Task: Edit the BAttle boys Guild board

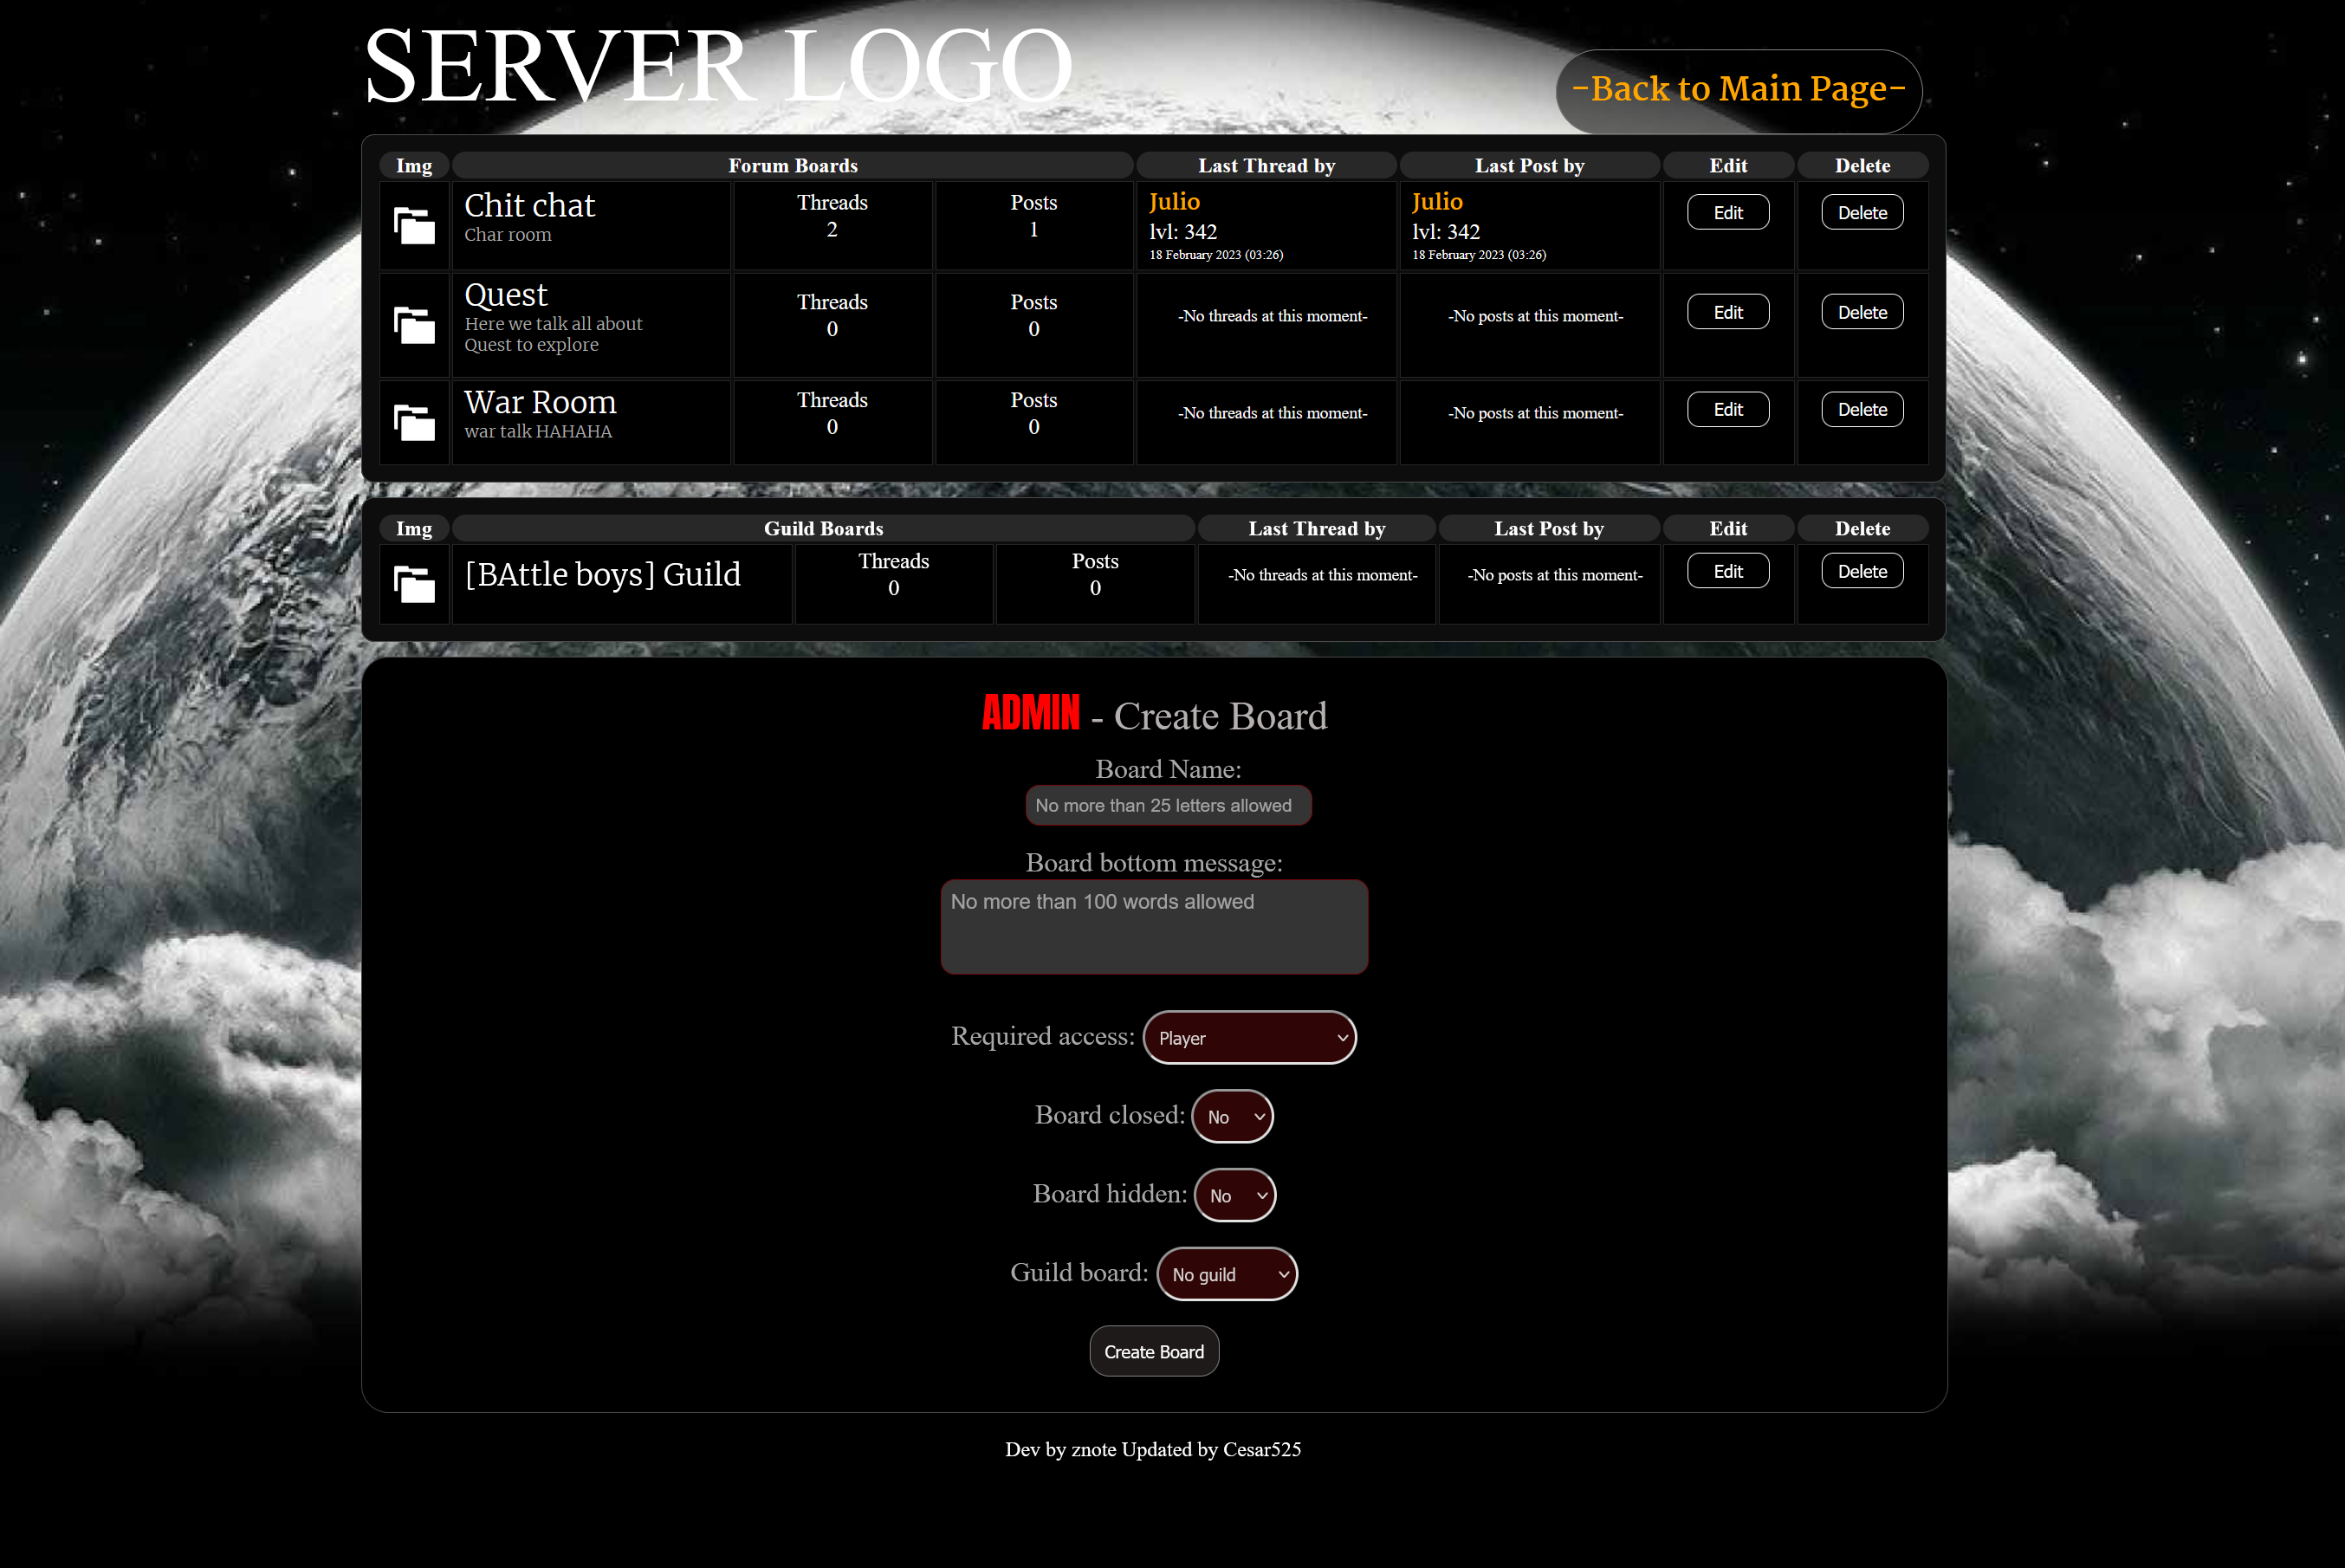Action: click(1728, 571)
